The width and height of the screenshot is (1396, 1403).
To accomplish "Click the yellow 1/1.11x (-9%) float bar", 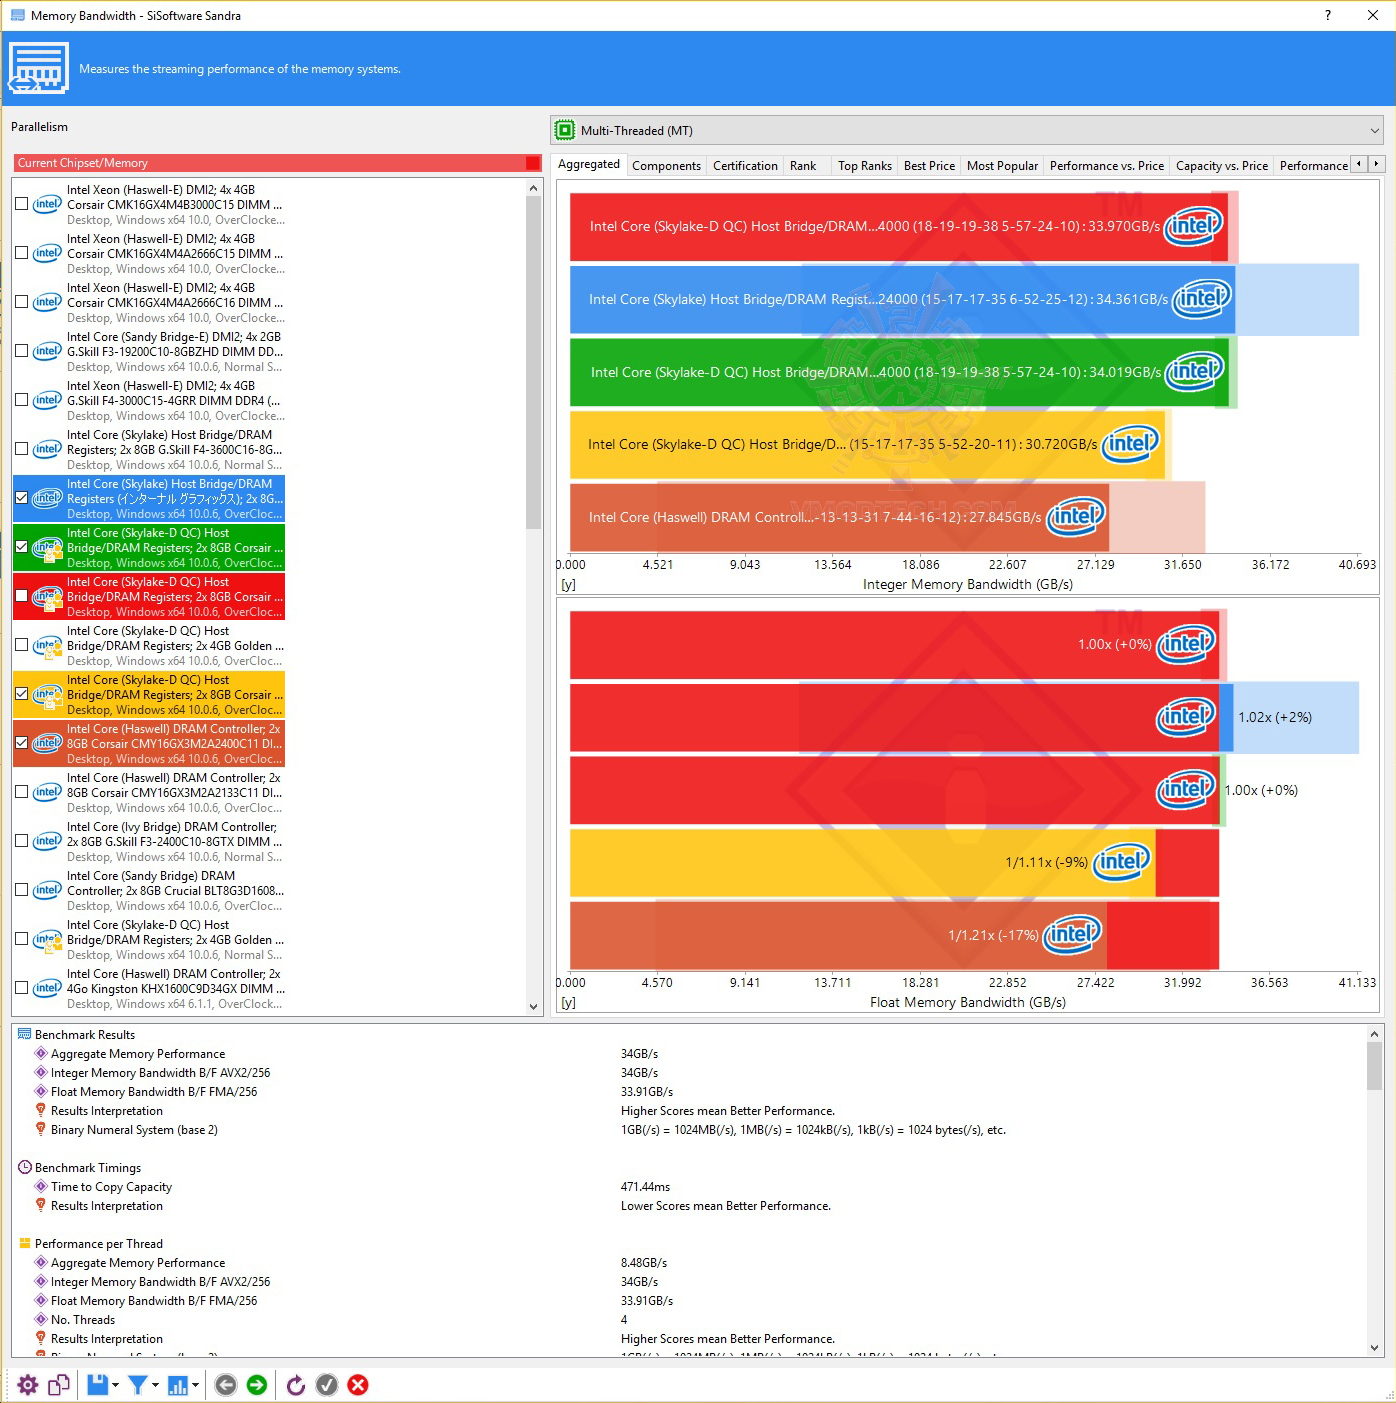I will tap(862, 862).
